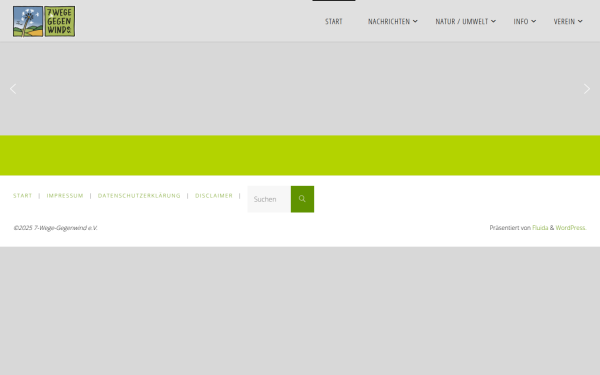Visit the Fluida theme link
Image resolution: width=600 pixels, height=375 pixels.
540,228
